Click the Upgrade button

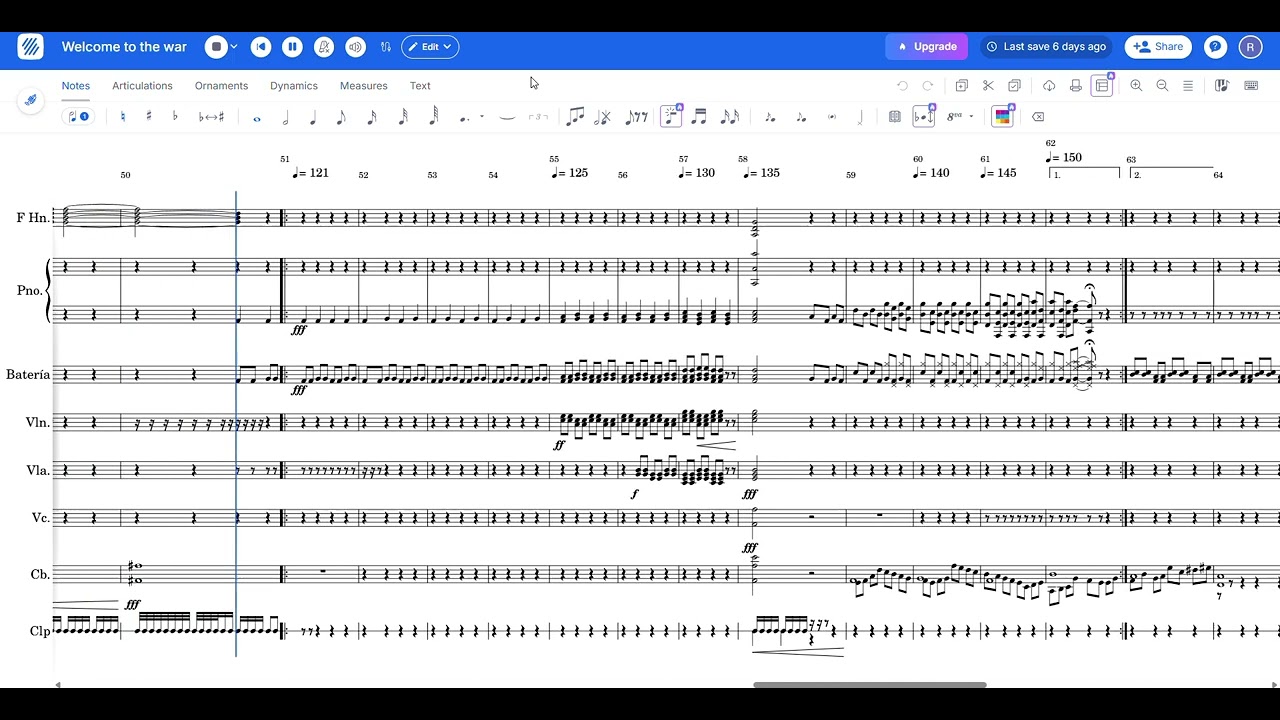[928, 46]
